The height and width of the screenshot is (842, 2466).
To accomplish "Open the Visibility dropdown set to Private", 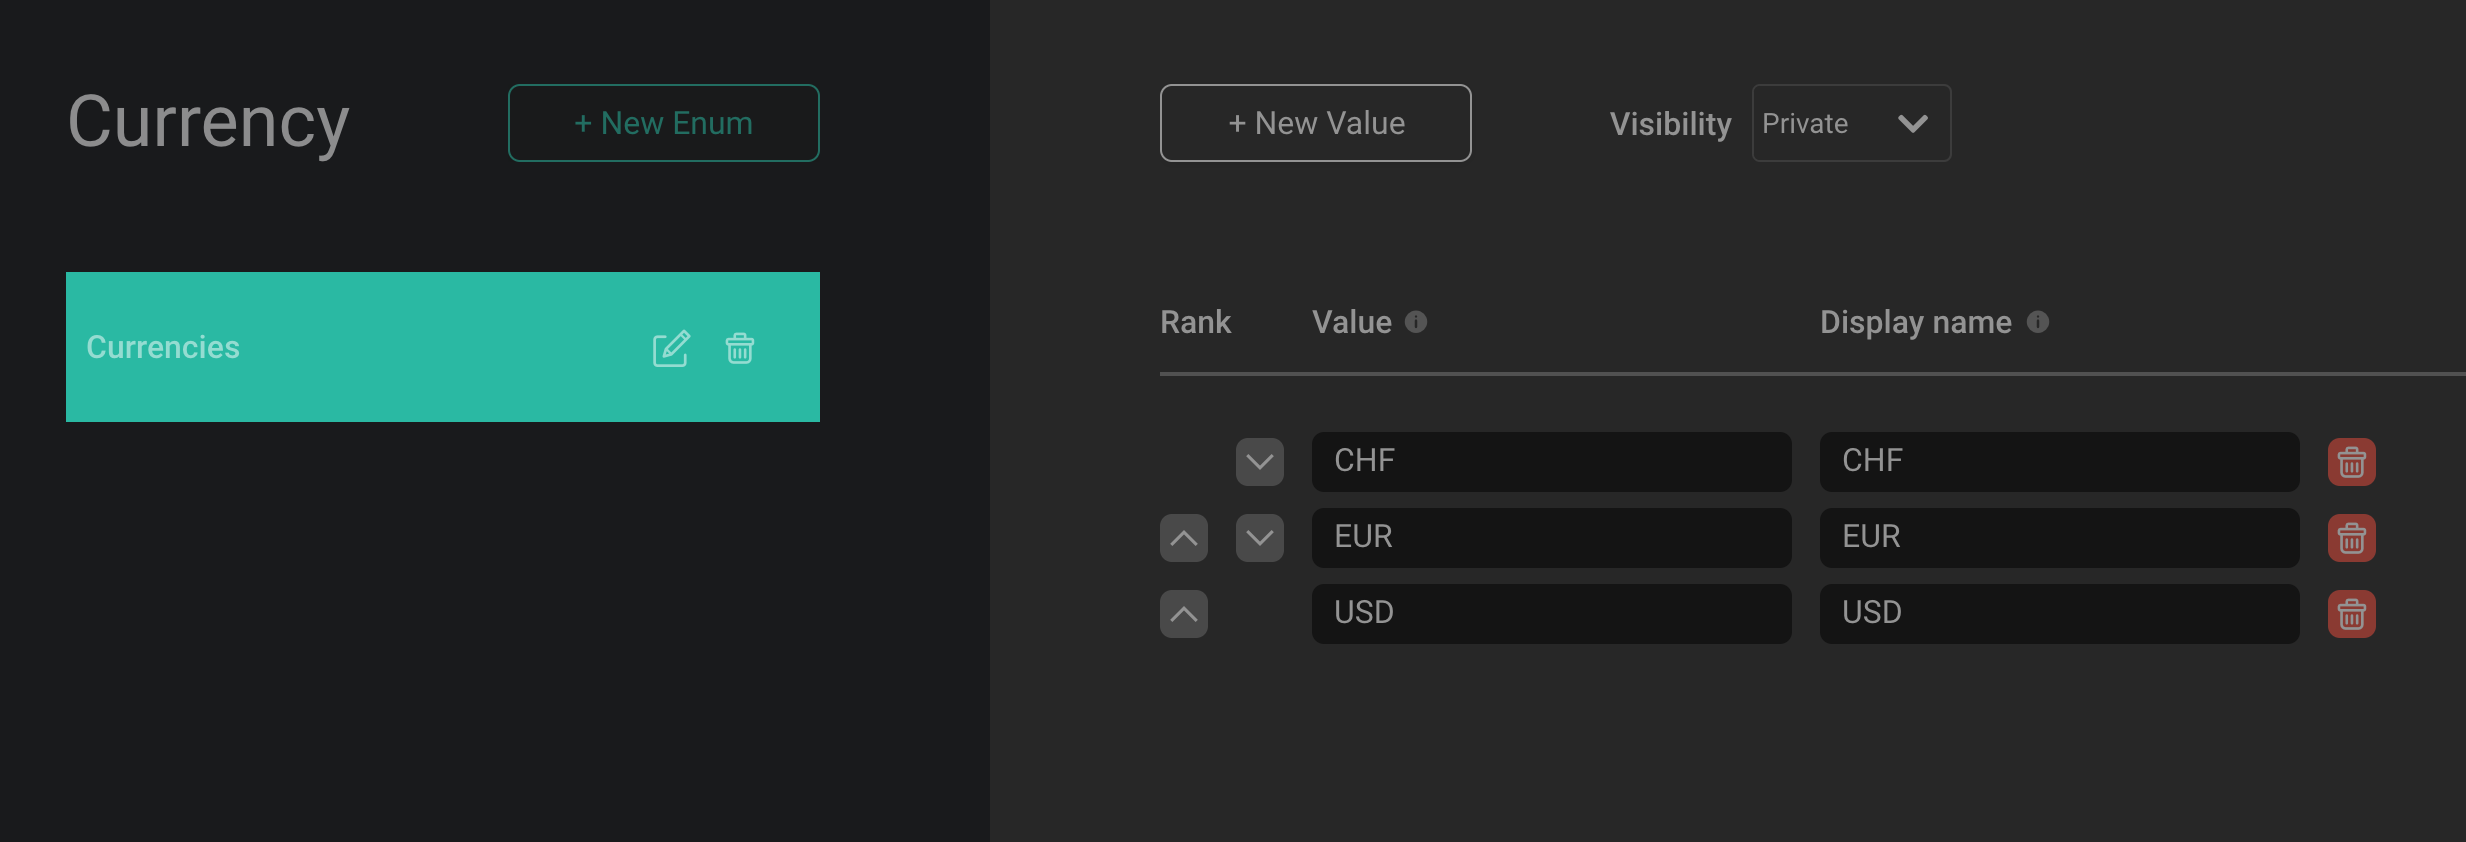I will [1851, 123].
